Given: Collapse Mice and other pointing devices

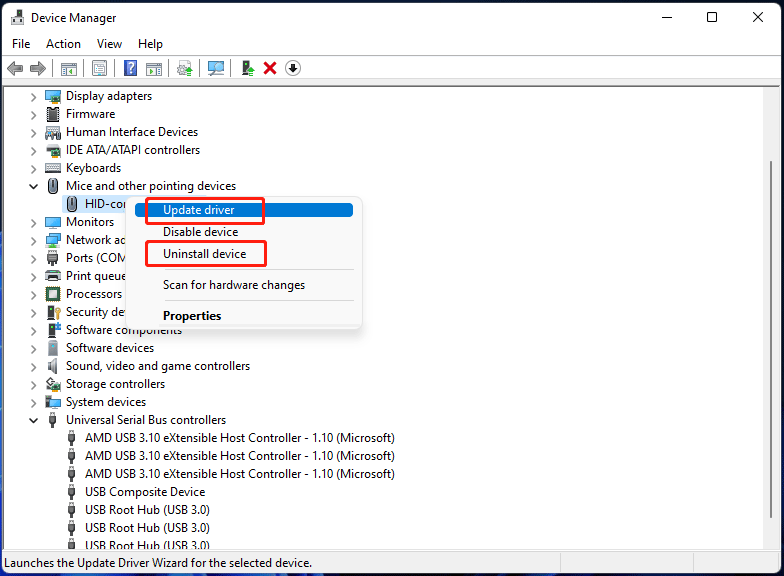Looking at the screenshot, I should pyautogui.click(x=34, y=186).
